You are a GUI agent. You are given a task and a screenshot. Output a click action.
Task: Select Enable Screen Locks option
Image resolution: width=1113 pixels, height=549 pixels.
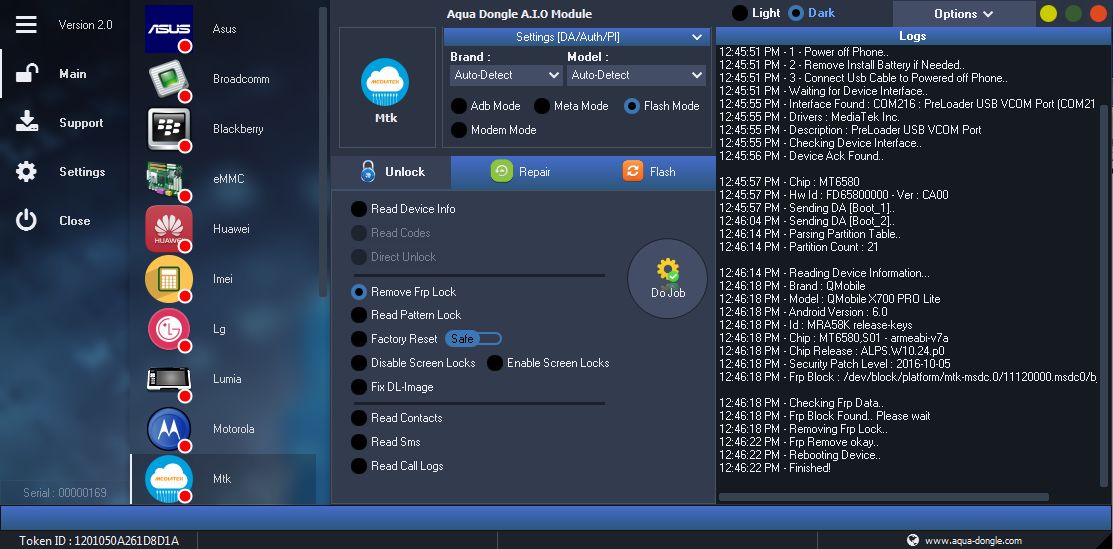[495, 363]
